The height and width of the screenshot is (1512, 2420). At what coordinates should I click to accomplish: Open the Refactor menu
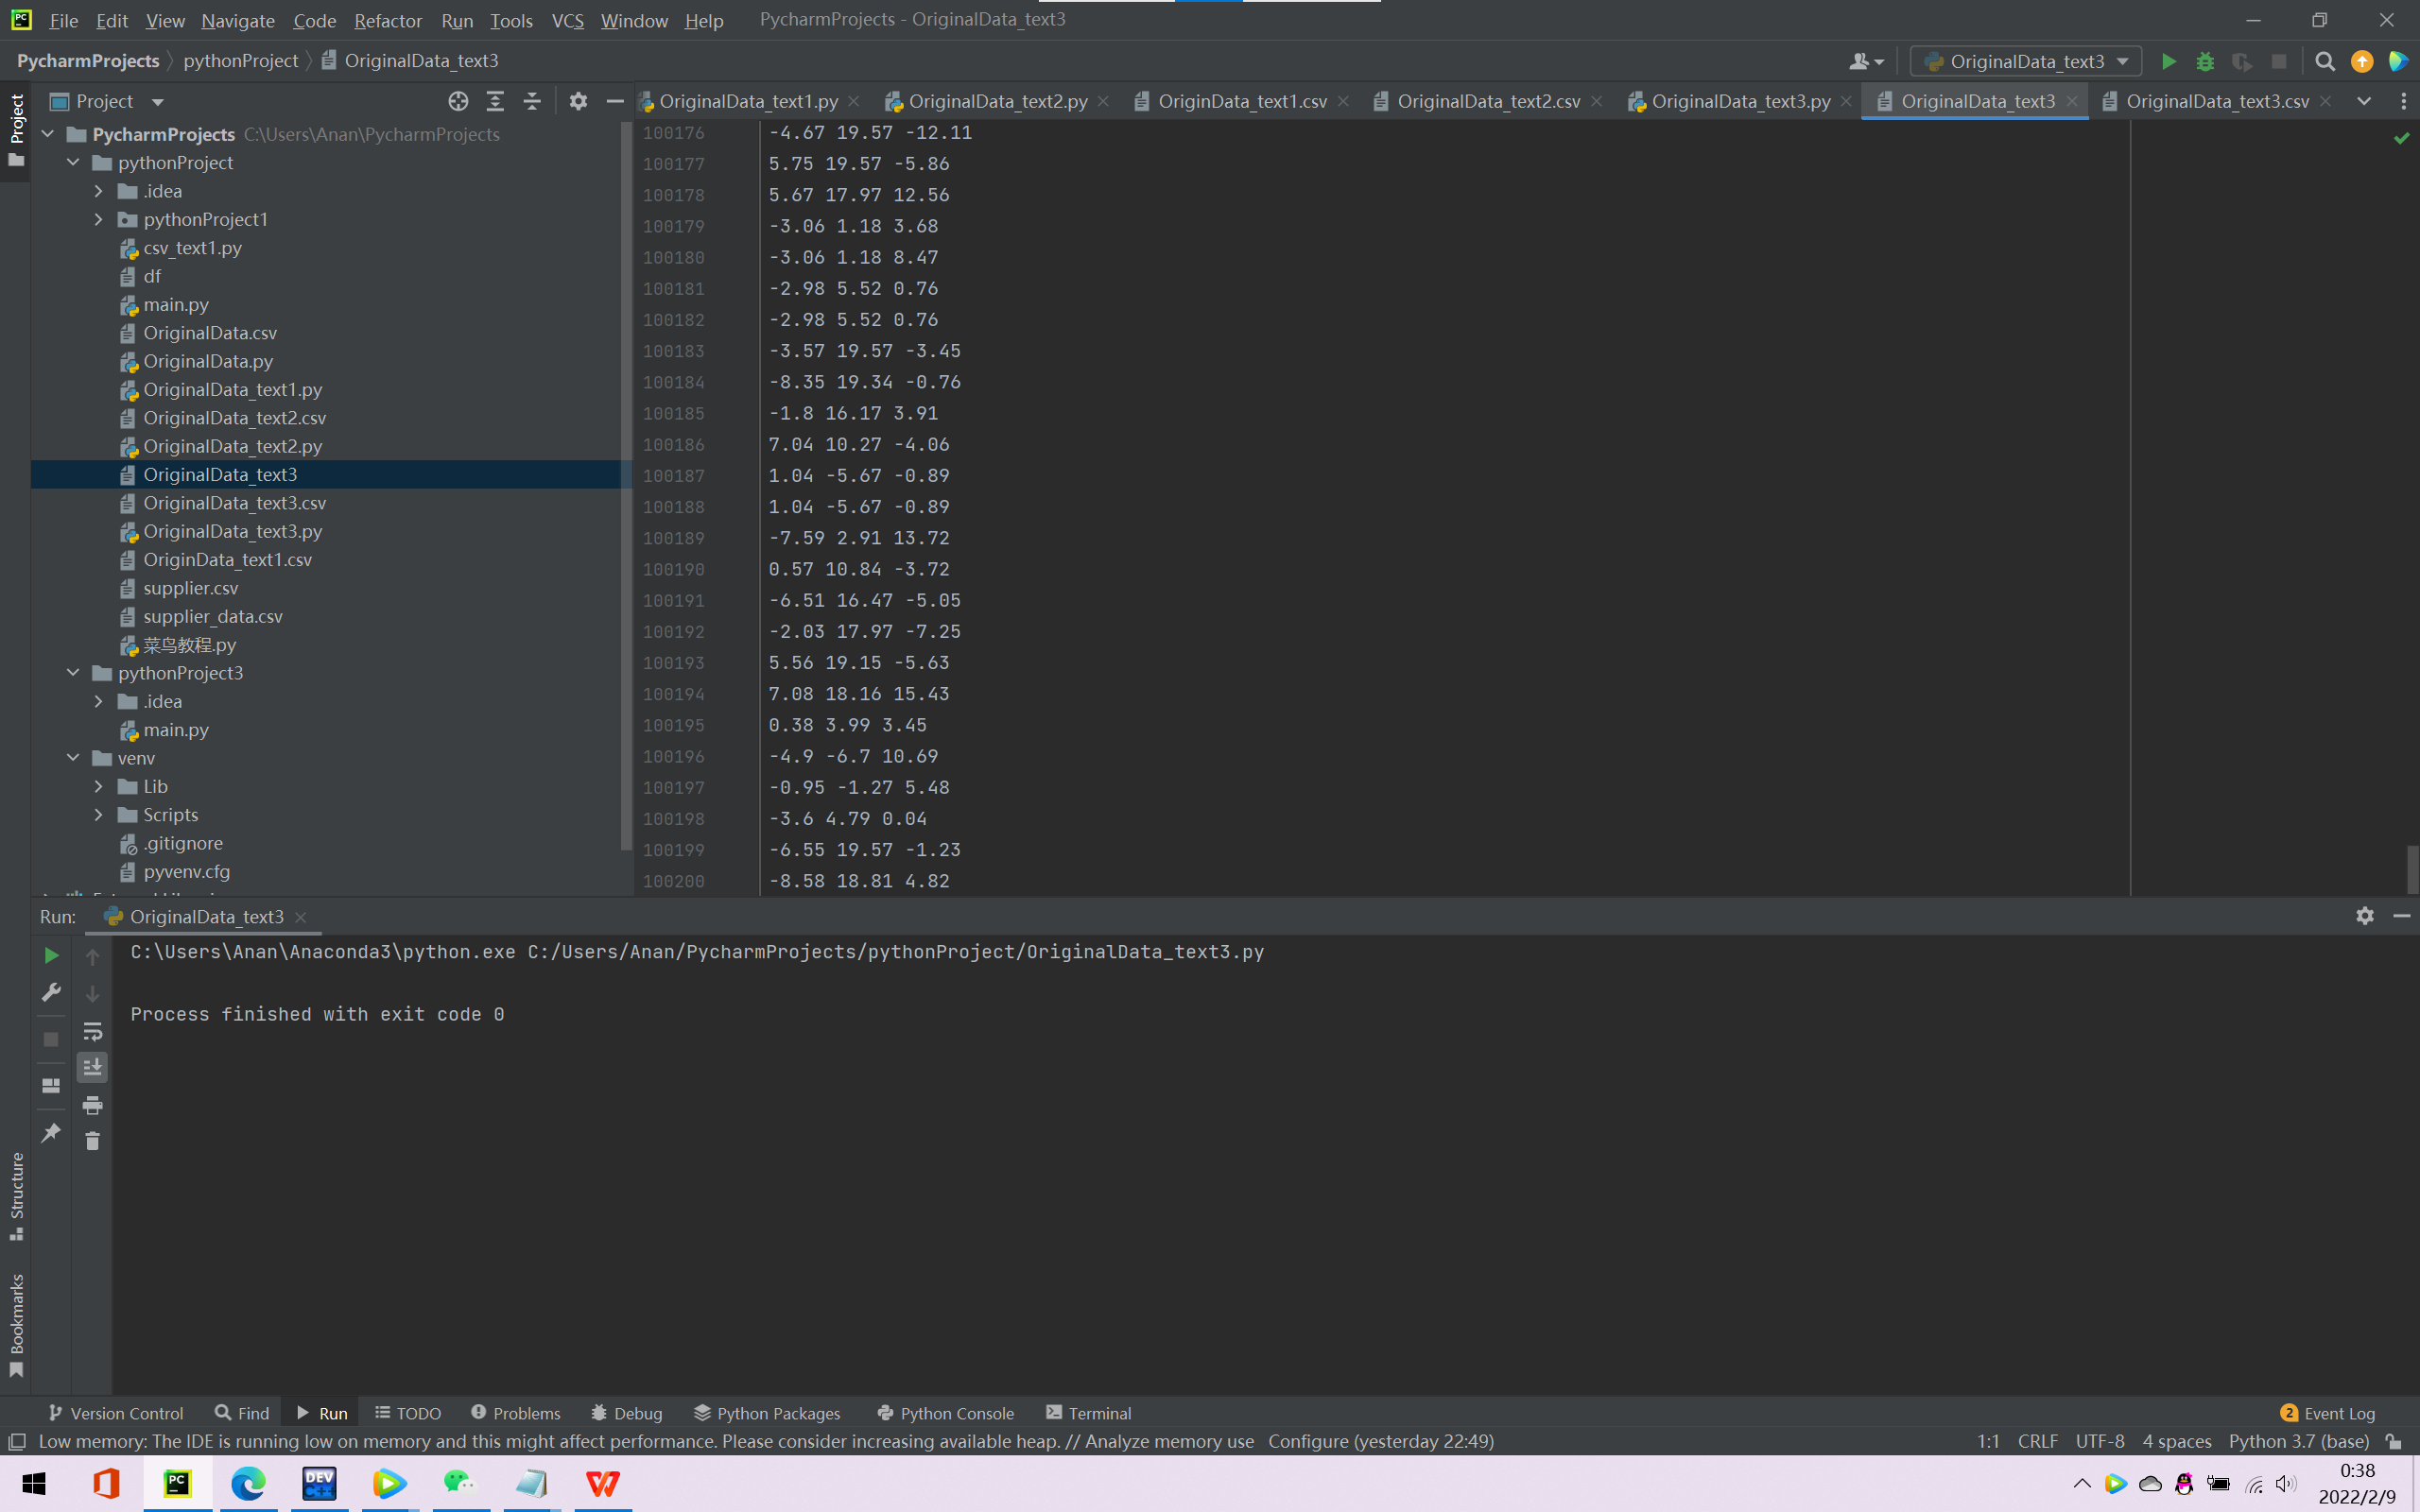tap(387, 20)
